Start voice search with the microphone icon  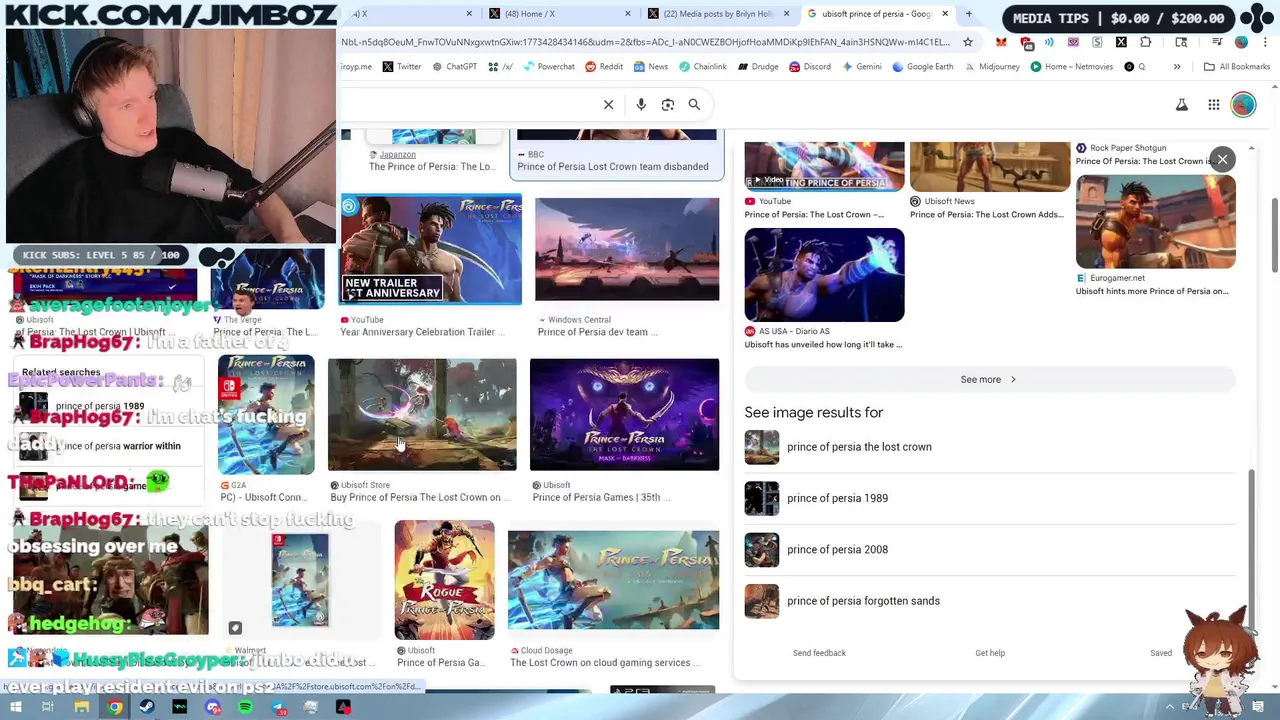point(641,104)
